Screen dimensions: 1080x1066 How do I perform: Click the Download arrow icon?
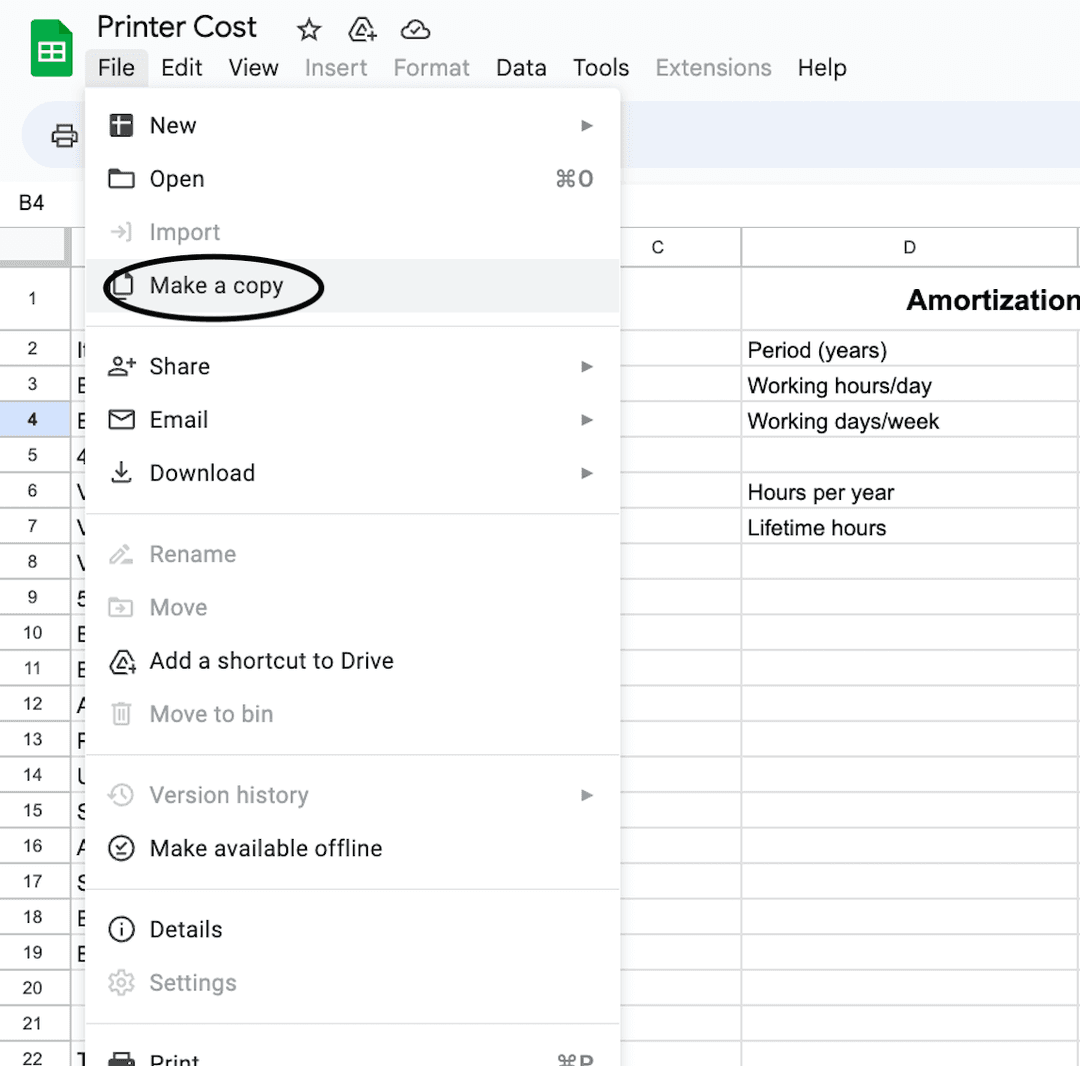(121, 473)
